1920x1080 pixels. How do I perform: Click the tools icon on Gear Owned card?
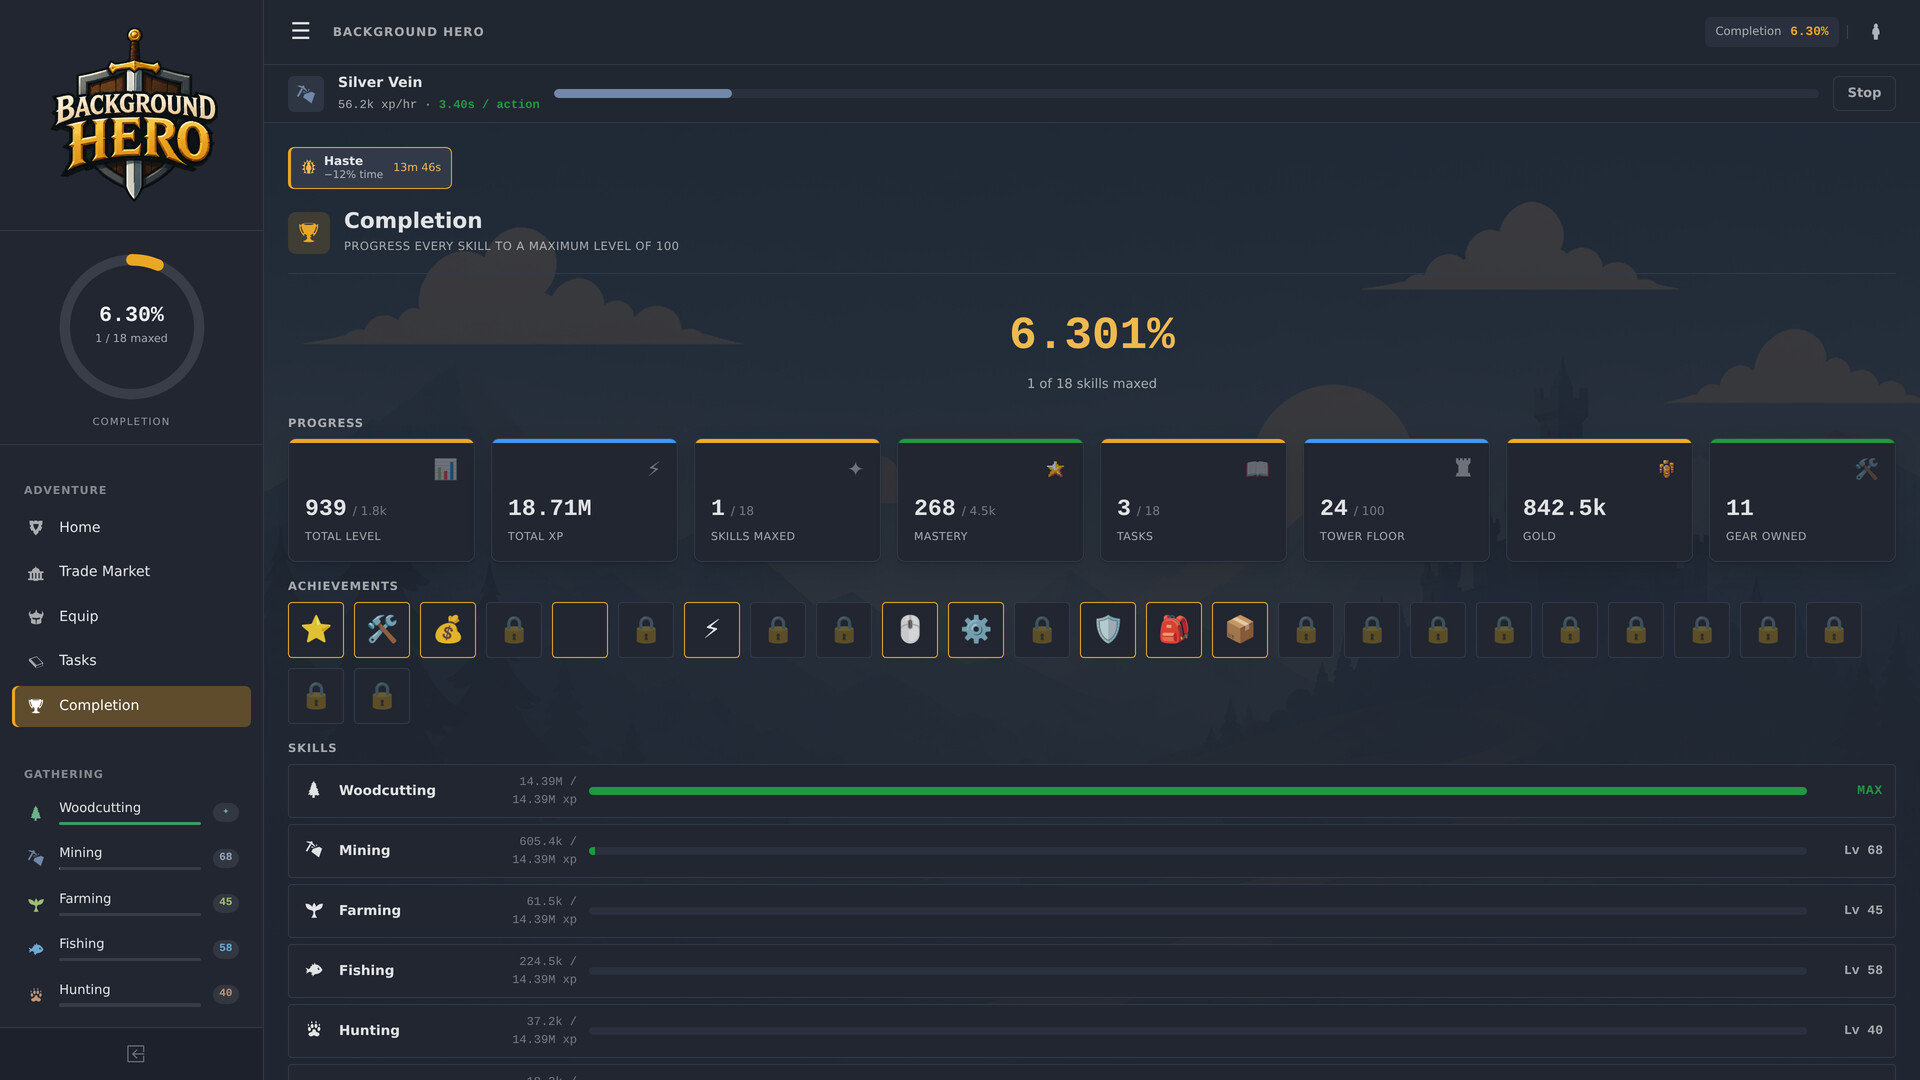[x=1867, y=469]
